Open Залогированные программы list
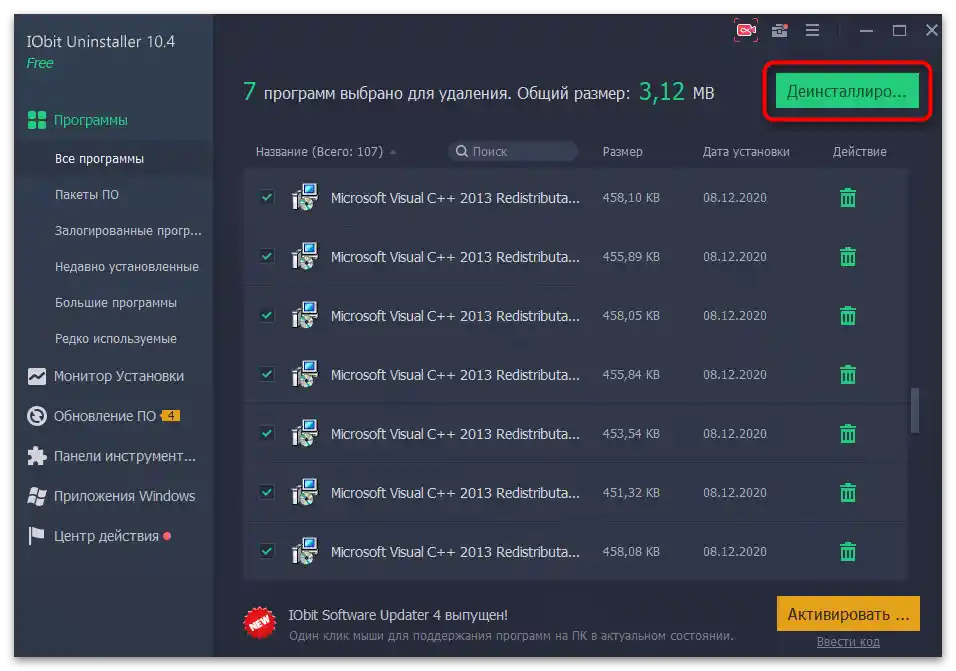This screenshot has height=671, width=956. tap(128, 230)
